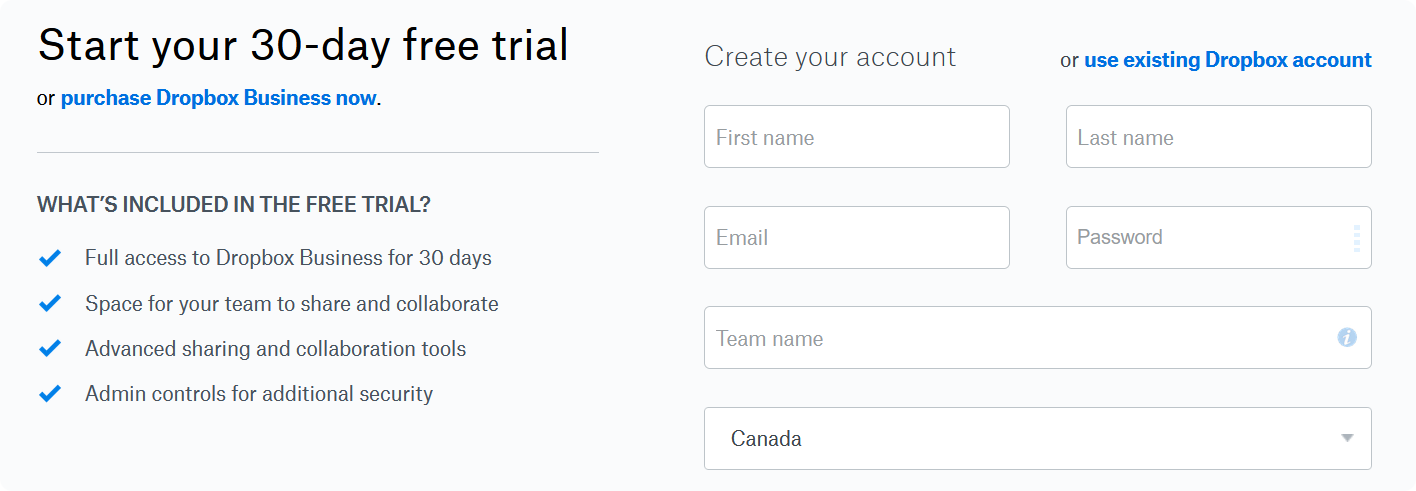This screenshot has height=491, width=1416.
Task: Click into the Last name field
Action: pos(1218,137)
